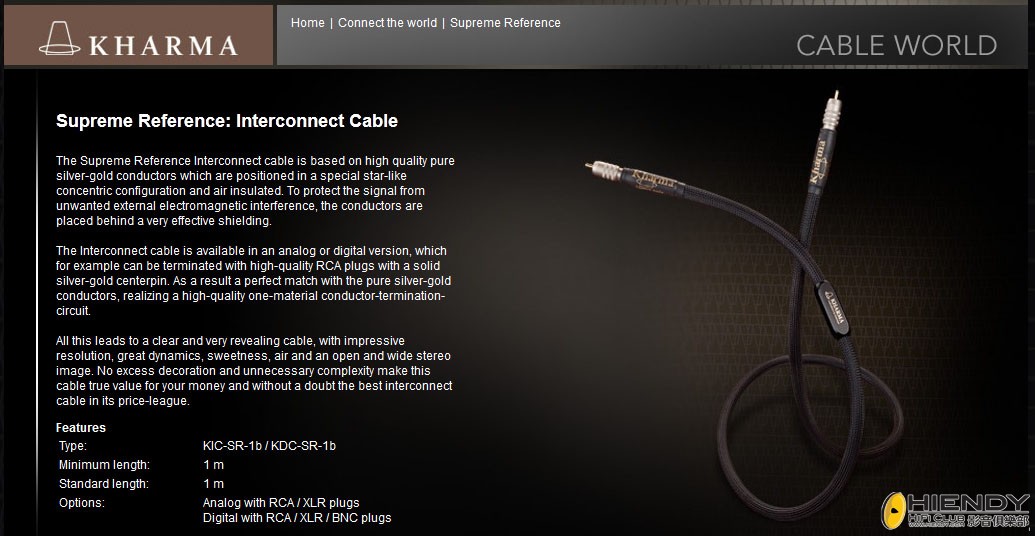Click the Kharma hat logo icon
Screen dimensions: 1035x536
[60, 39]
